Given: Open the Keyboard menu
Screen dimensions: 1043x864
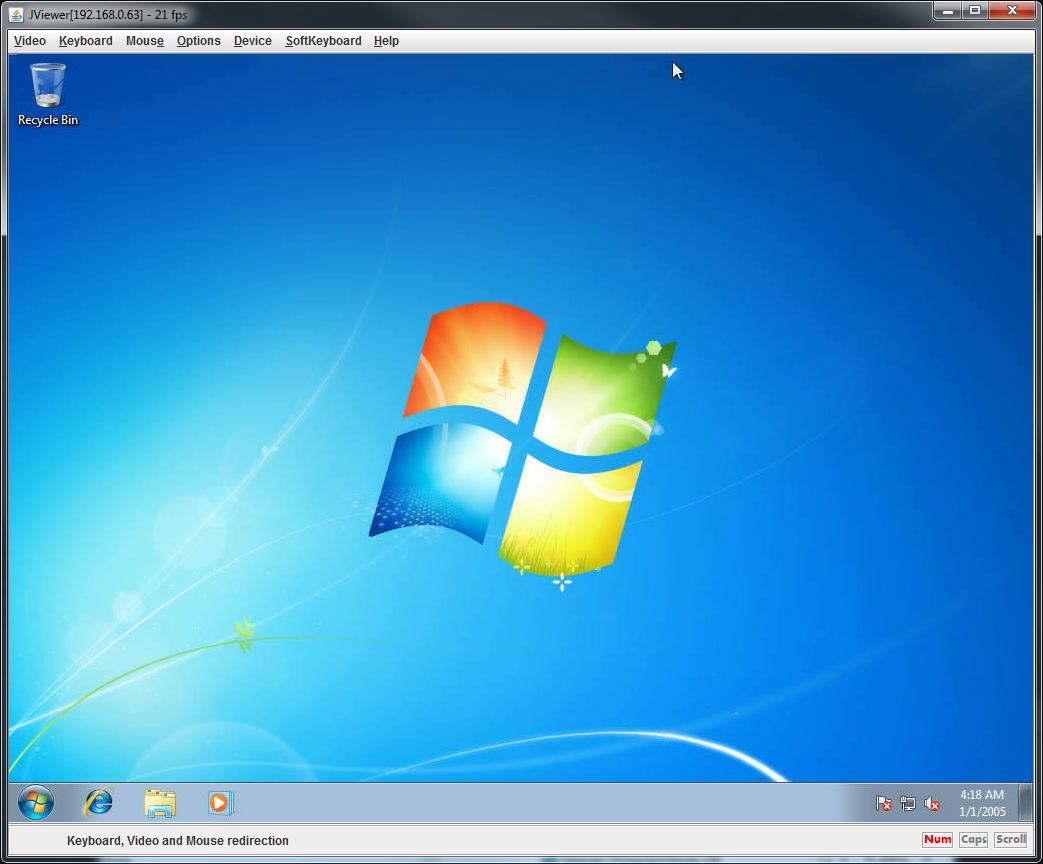Looking at the screenshot, I should click(85, 41).
